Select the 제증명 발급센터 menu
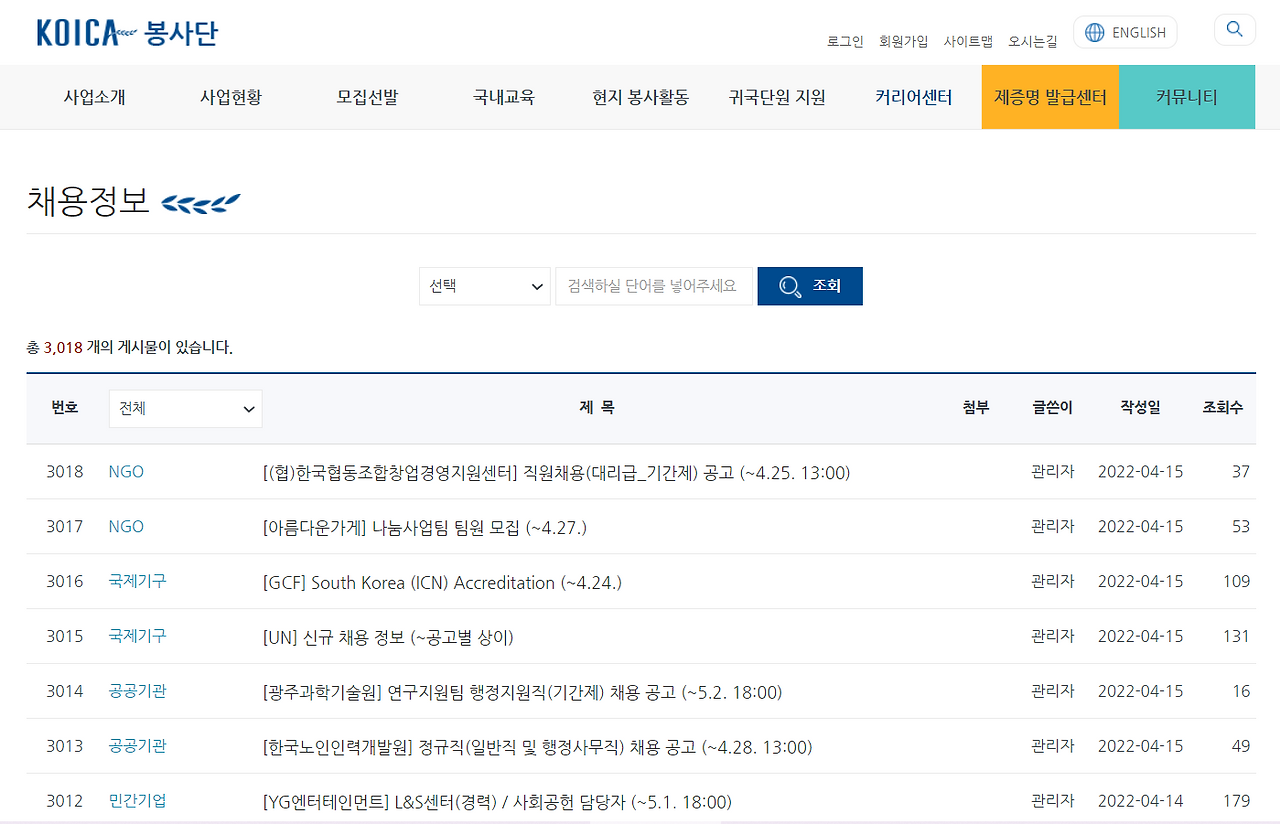The height and width of the screenshot is (824, 1280). coord(1050,96)
